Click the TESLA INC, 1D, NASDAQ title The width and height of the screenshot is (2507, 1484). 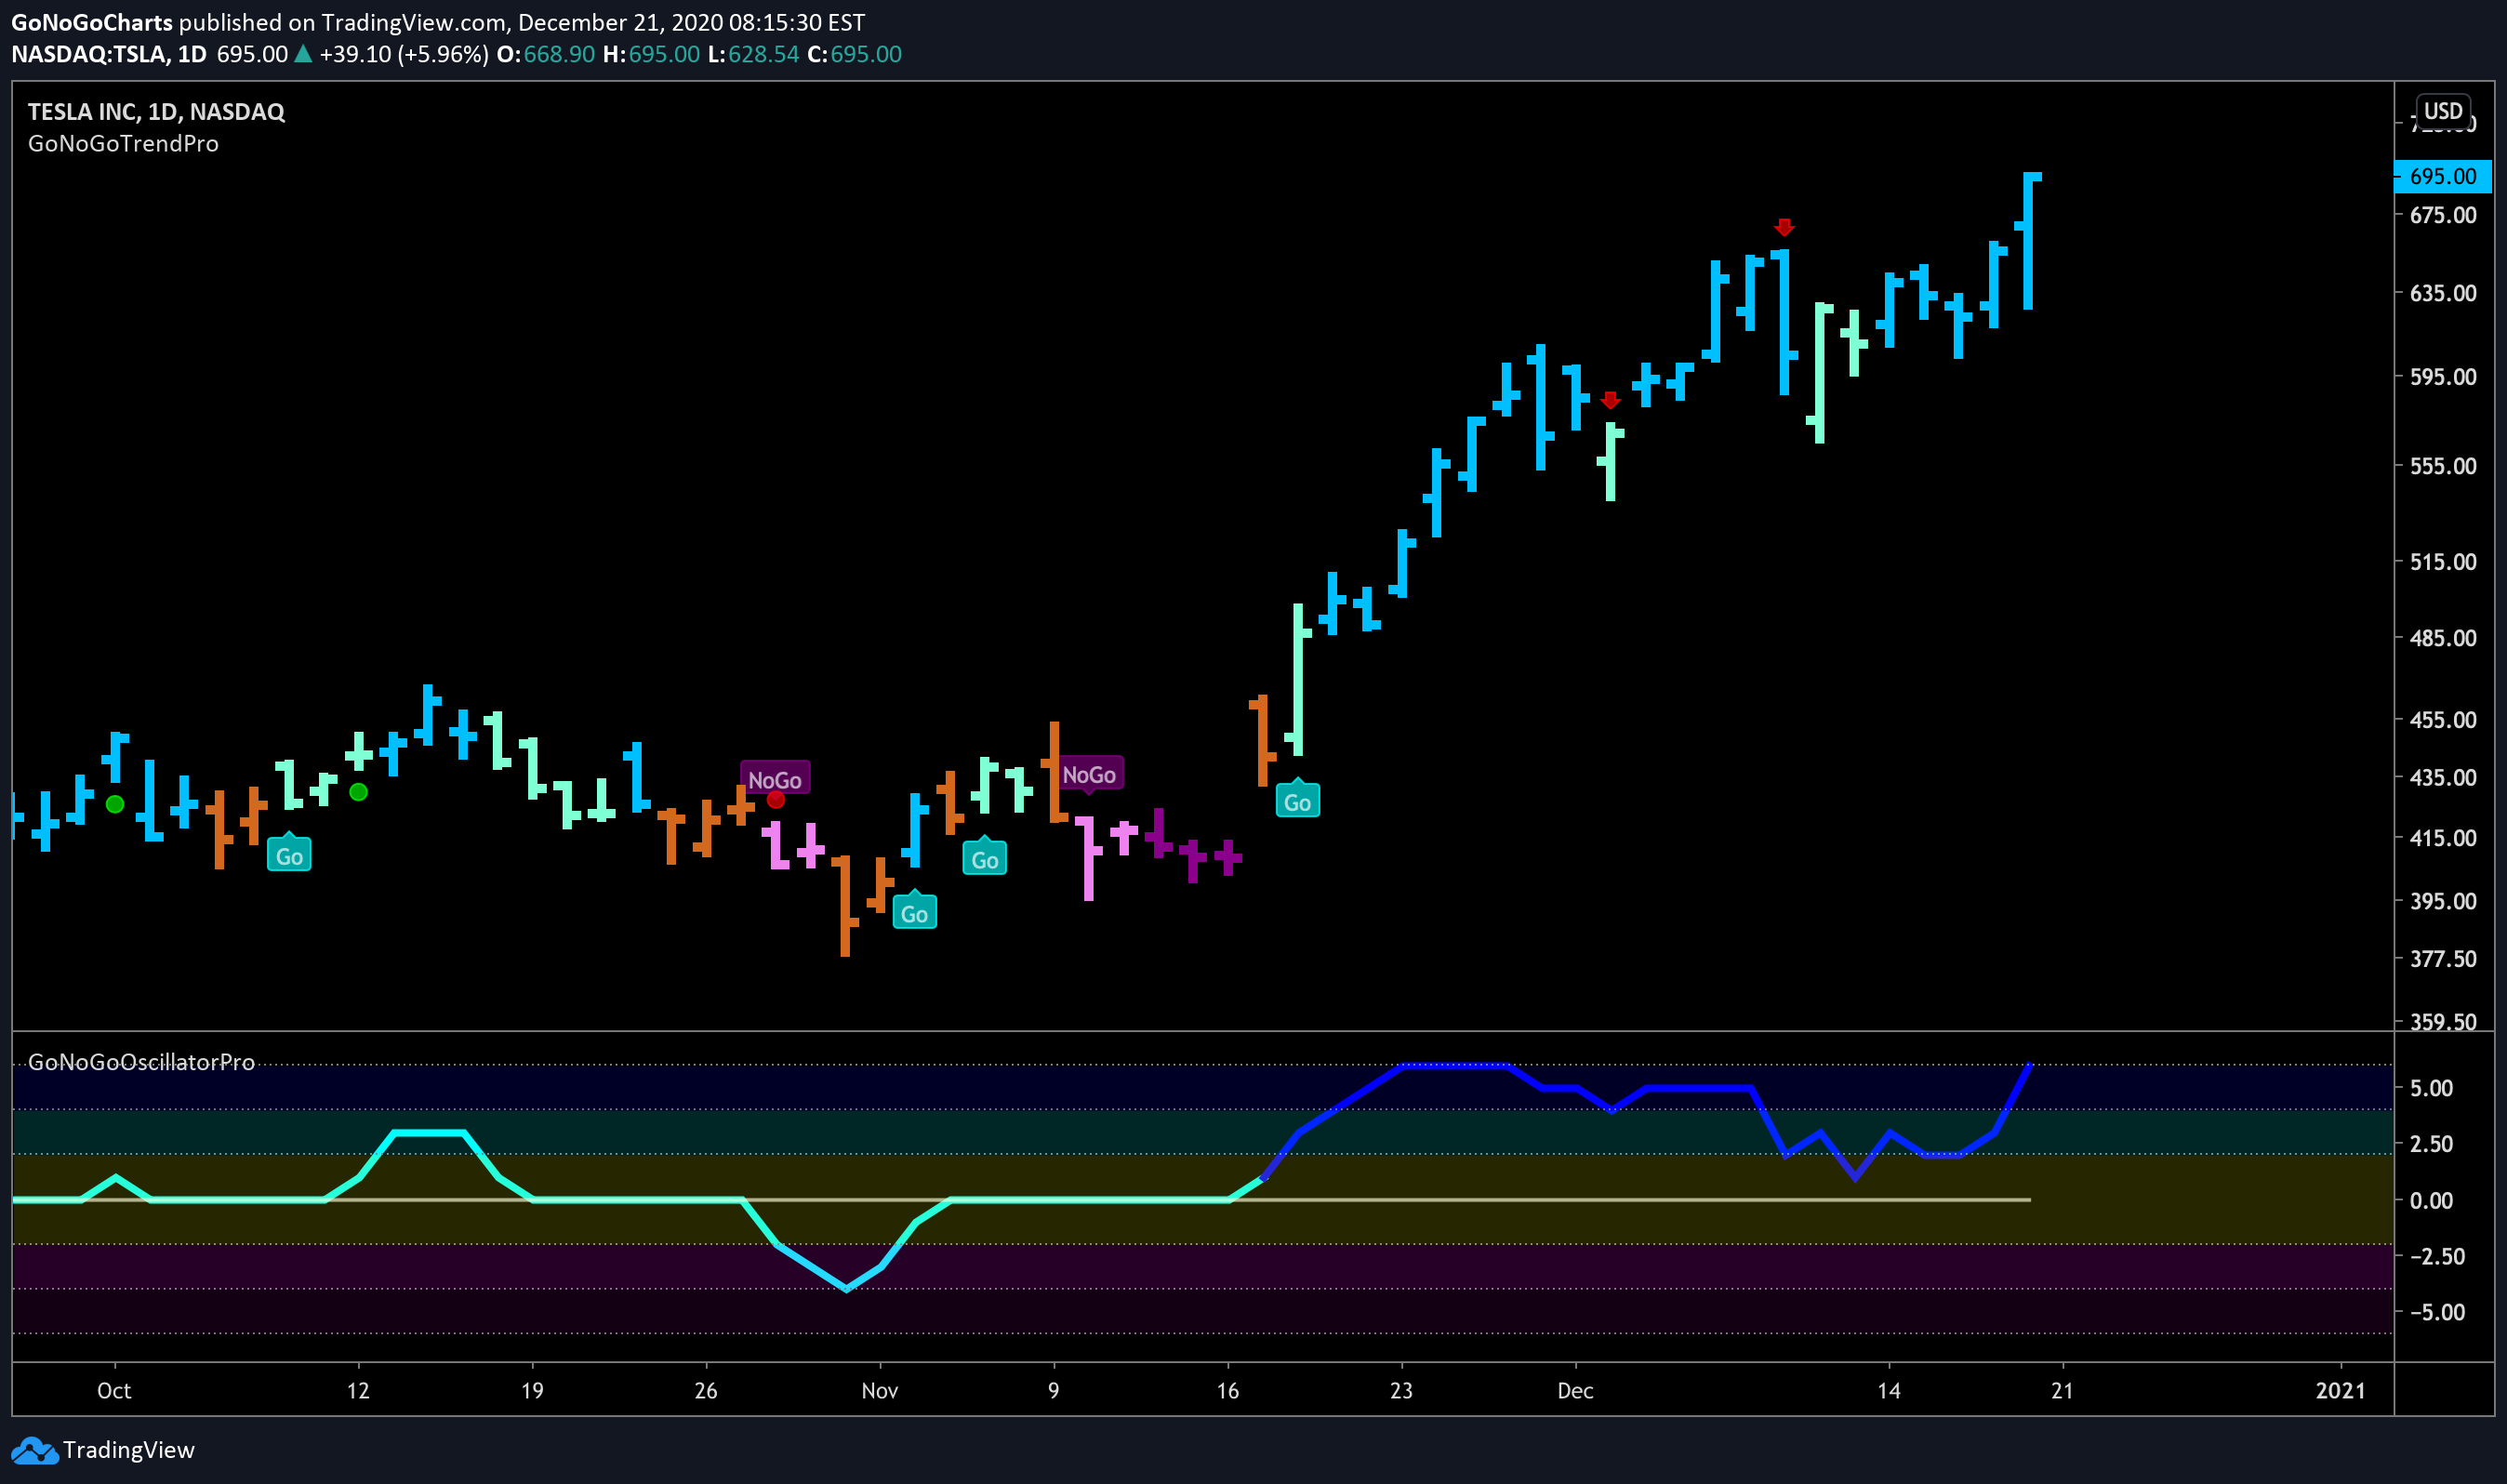156,112
